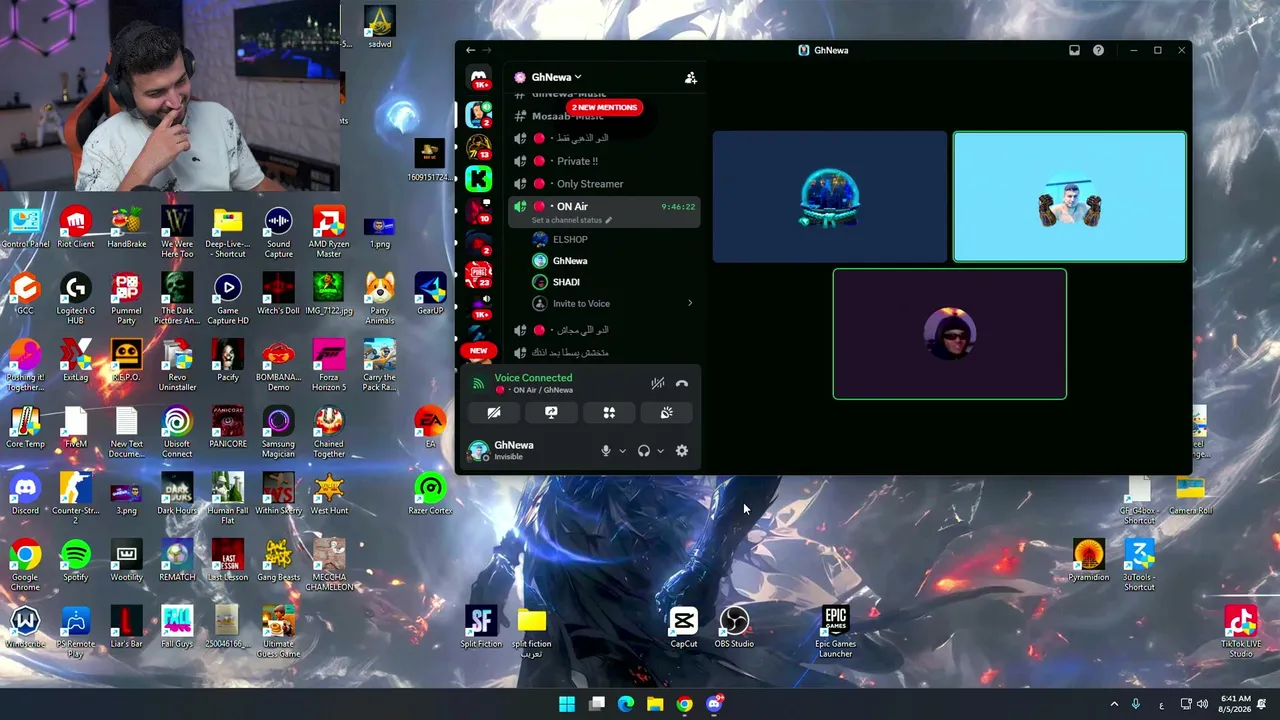Focus the blue-background video tile
The height and width of the screenshot is (720, 1280).
point(830,196)
